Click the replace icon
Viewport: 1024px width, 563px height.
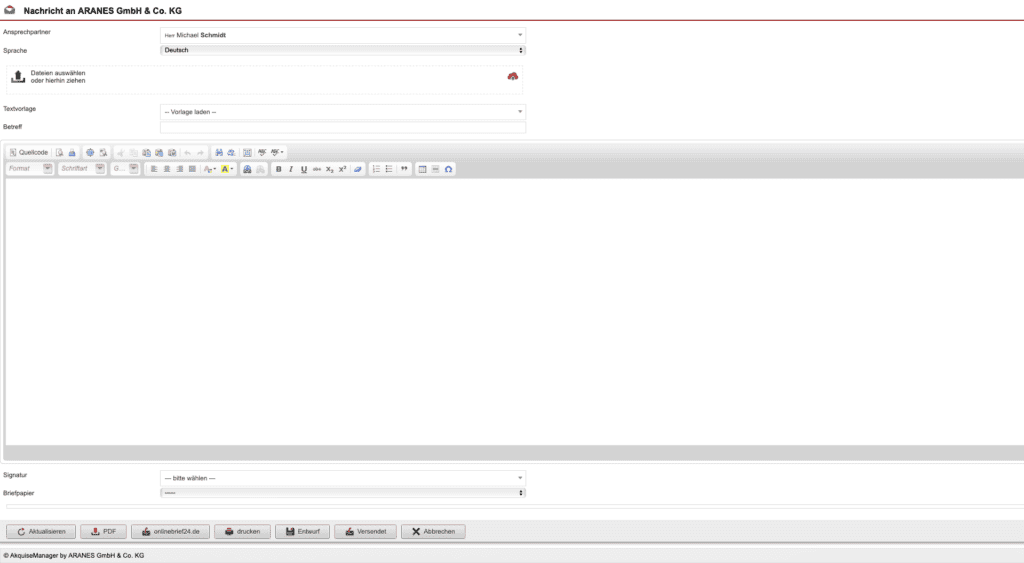click(231, 152)
